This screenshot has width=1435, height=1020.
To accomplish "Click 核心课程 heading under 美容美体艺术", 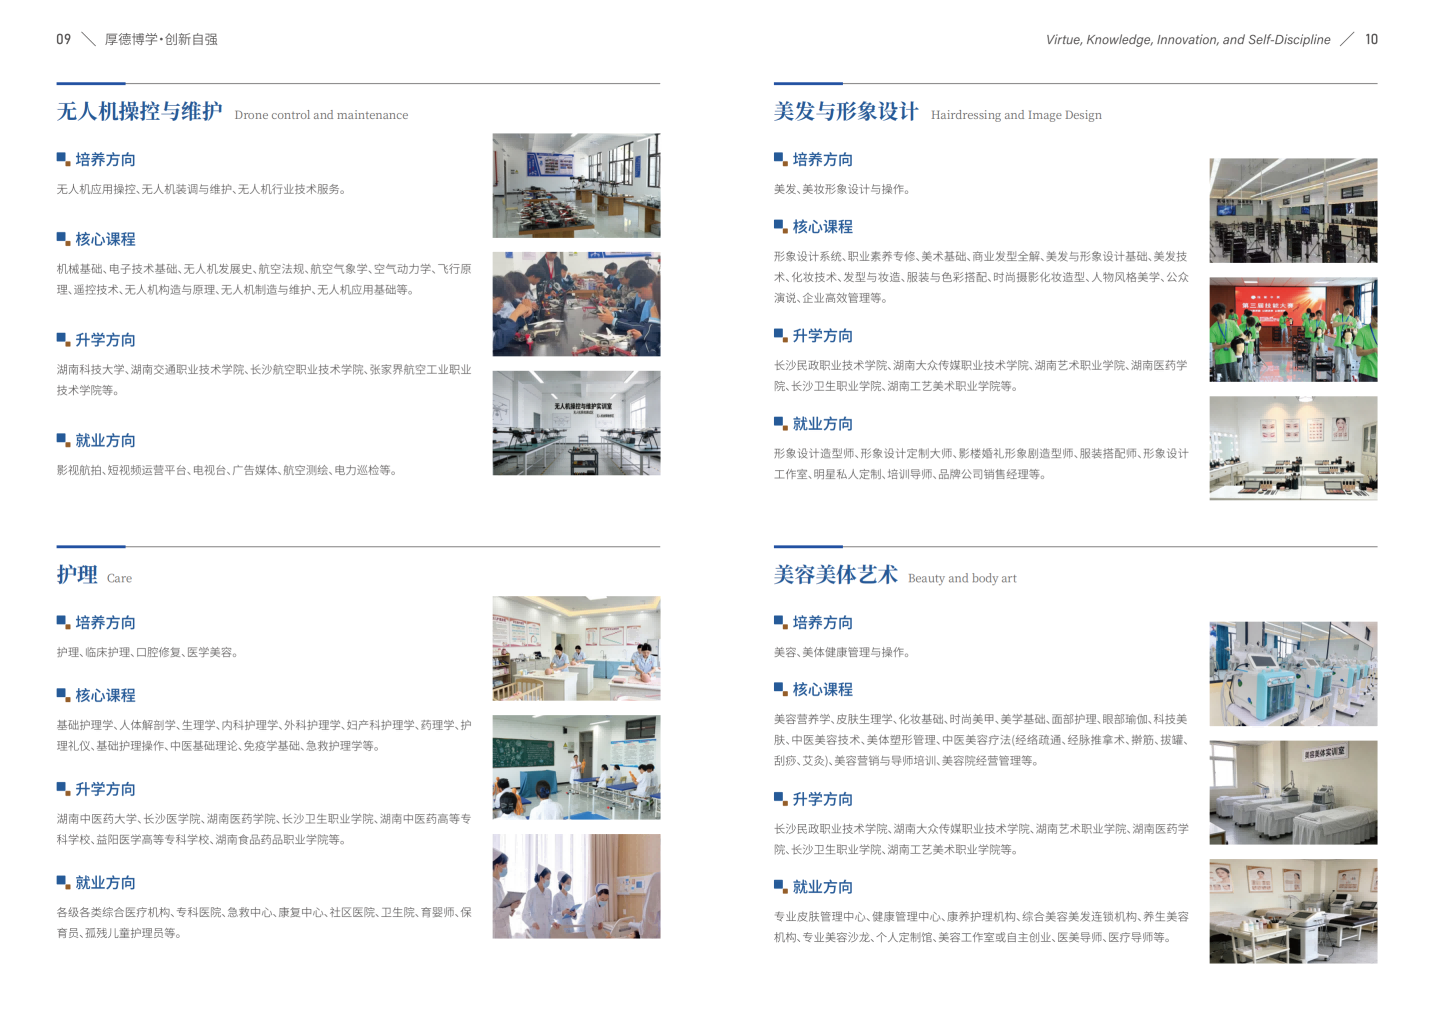I will point(822,690).
